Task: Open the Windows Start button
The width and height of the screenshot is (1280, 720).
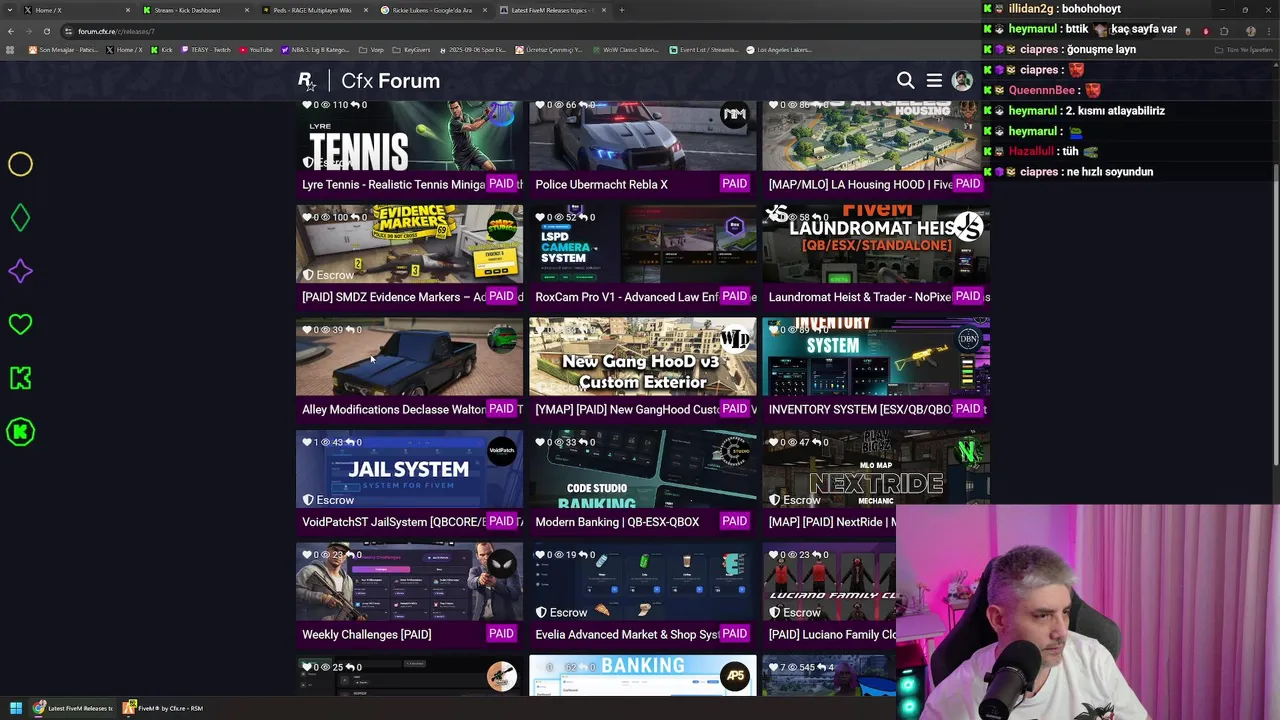Action: coord(16,708)
